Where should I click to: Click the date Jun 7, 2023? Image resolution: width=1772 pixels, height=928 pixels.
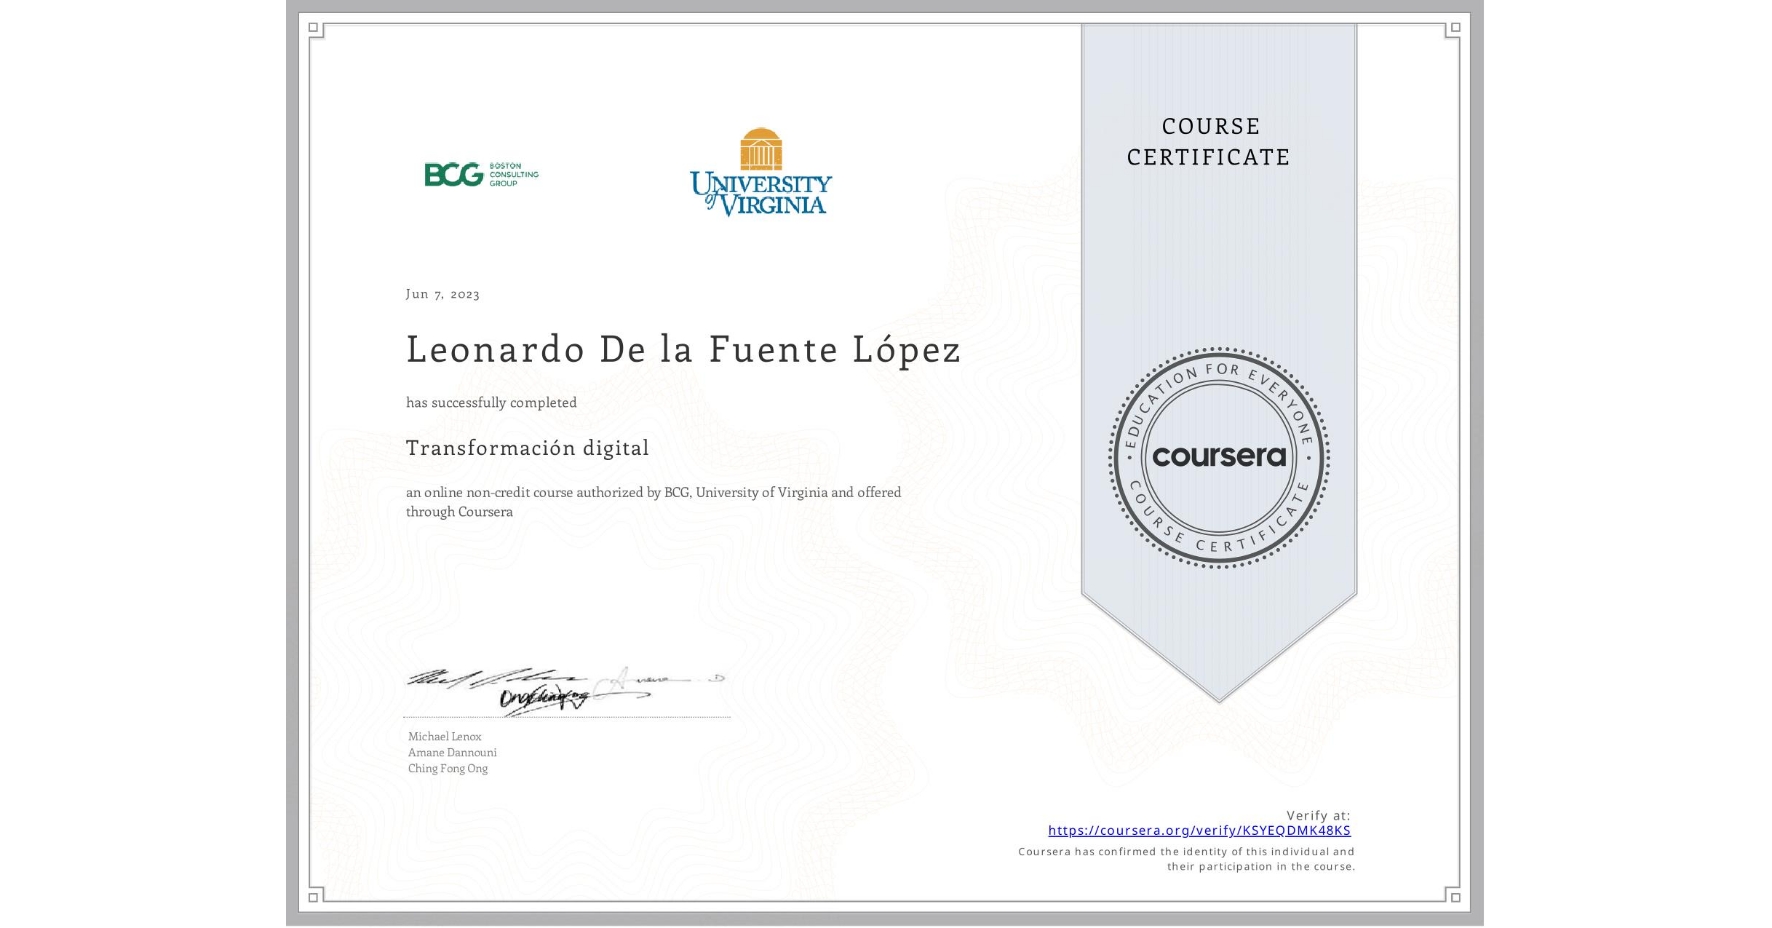pos(442,294)
